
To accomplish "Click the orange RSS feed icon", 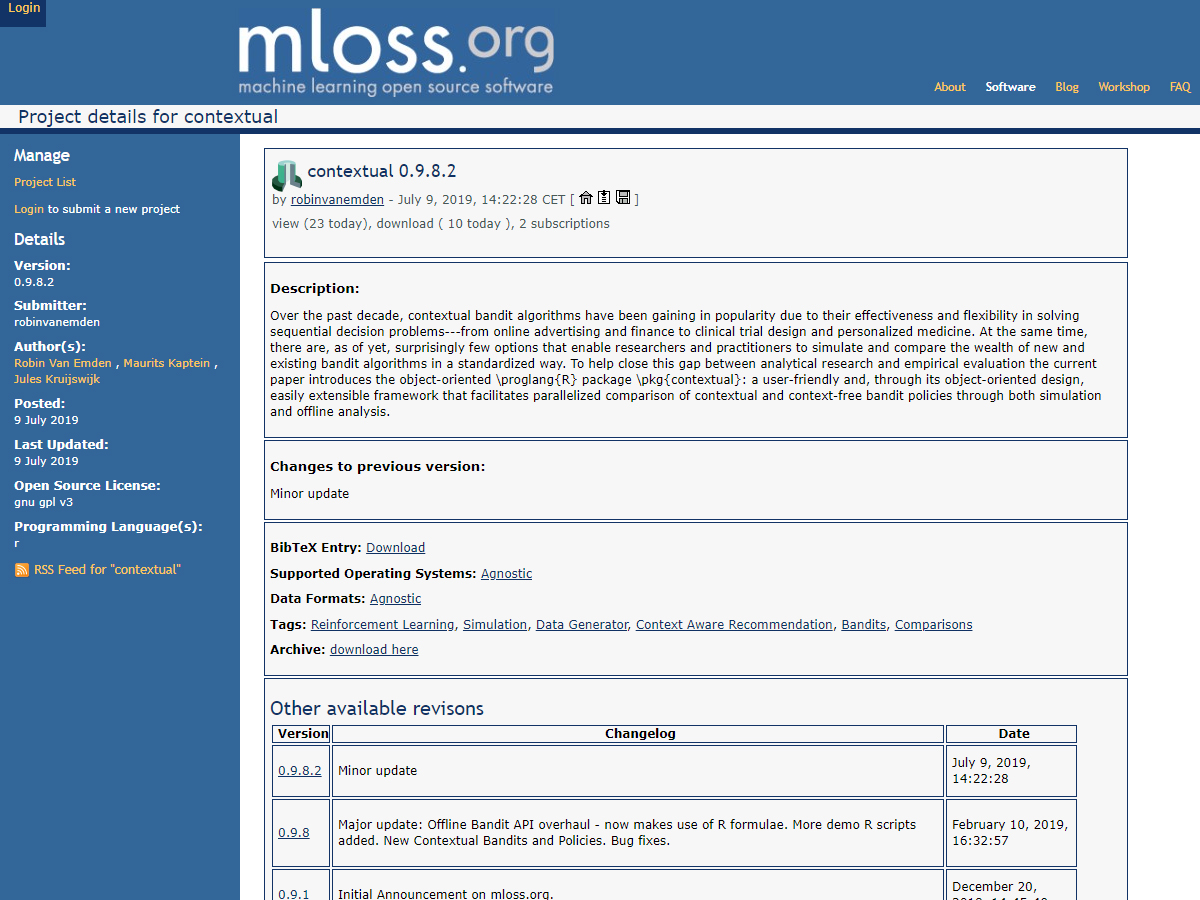I will (x=22, y=570).
